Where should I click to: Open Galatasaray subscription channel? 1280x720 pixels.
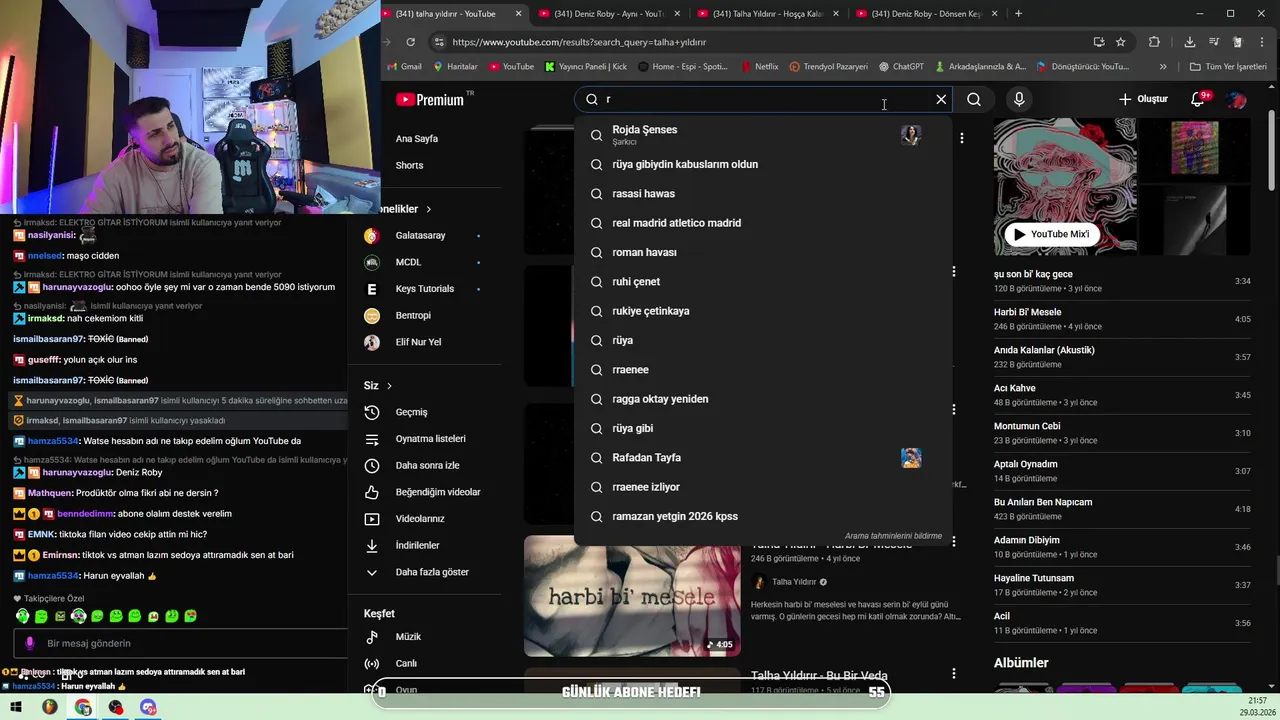coord(420,236)
